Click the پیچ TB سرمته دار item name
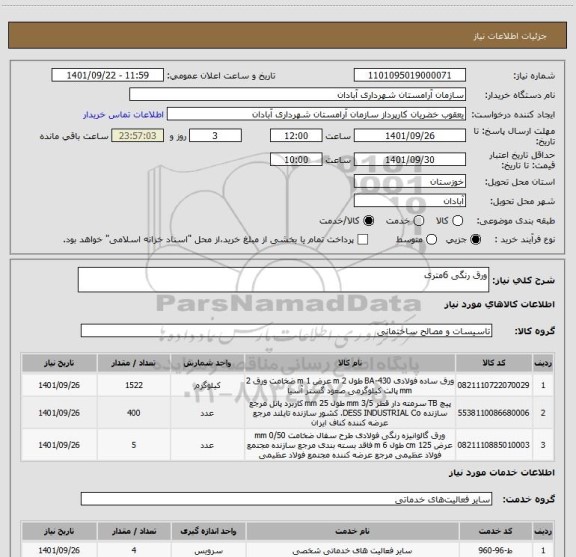Screen dimensions: 576x557 (x=350, y=413)
